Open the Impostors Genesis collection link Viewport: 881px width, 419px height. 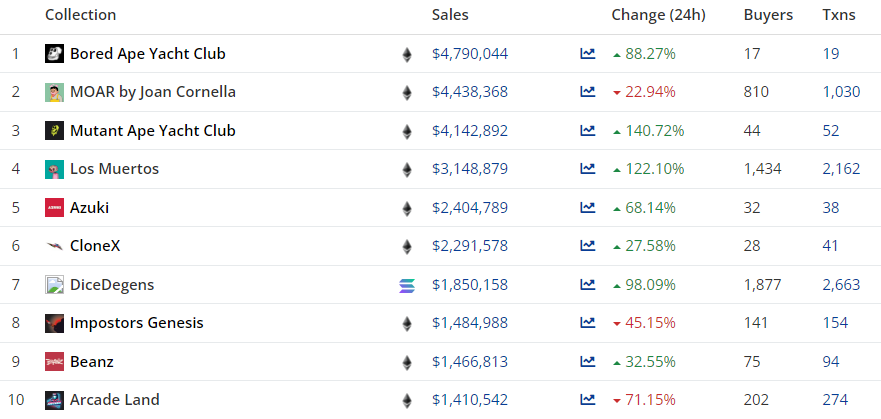click(x=137, y=323)
